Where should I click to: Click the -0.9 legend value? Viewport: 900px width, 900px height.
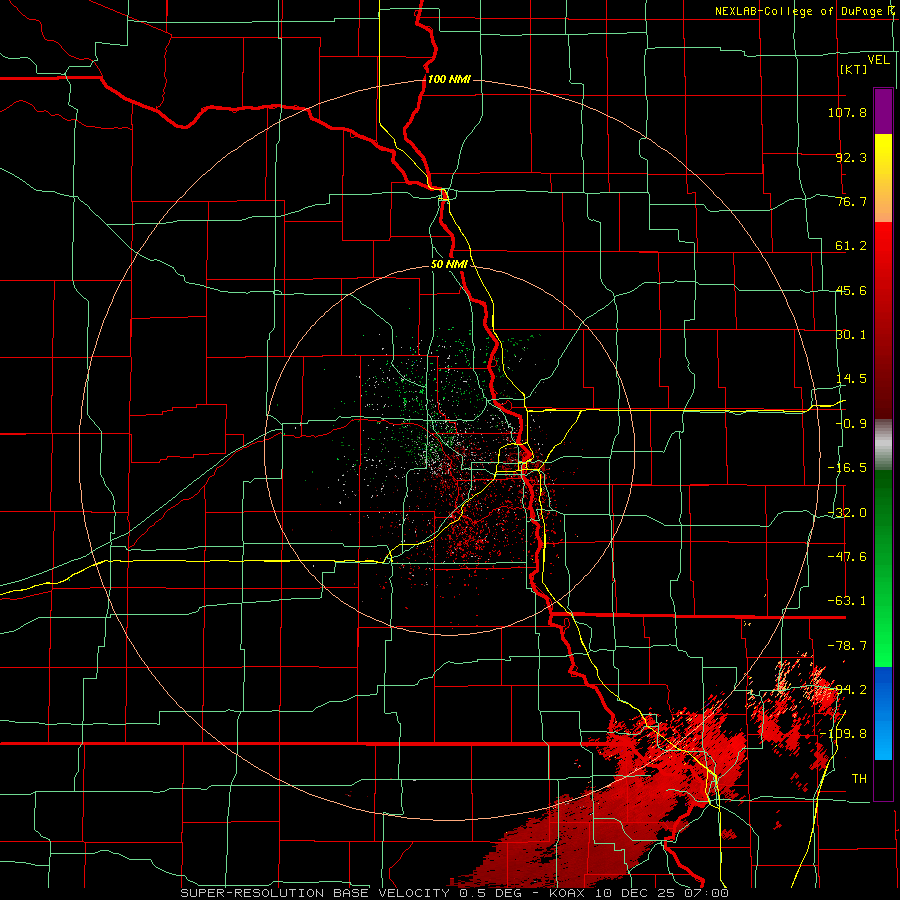851,424
